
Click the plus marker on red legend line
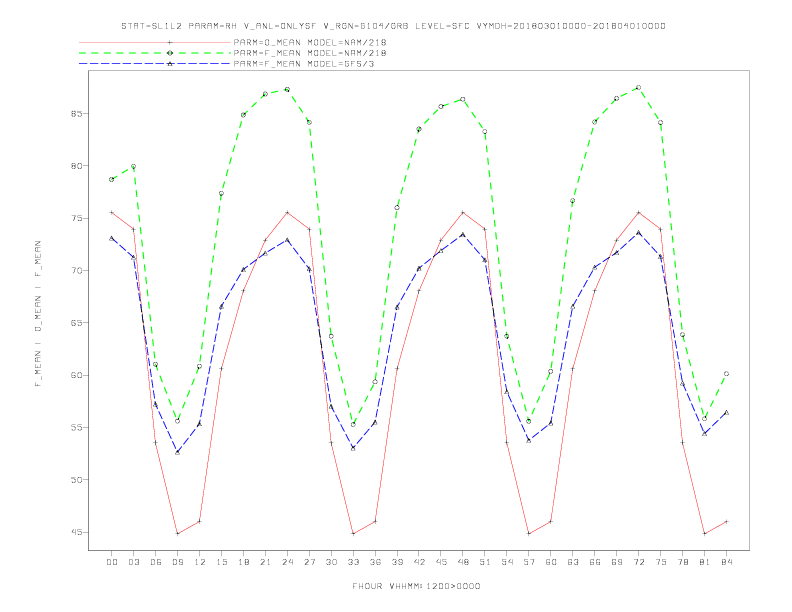[x=170, y=42]
